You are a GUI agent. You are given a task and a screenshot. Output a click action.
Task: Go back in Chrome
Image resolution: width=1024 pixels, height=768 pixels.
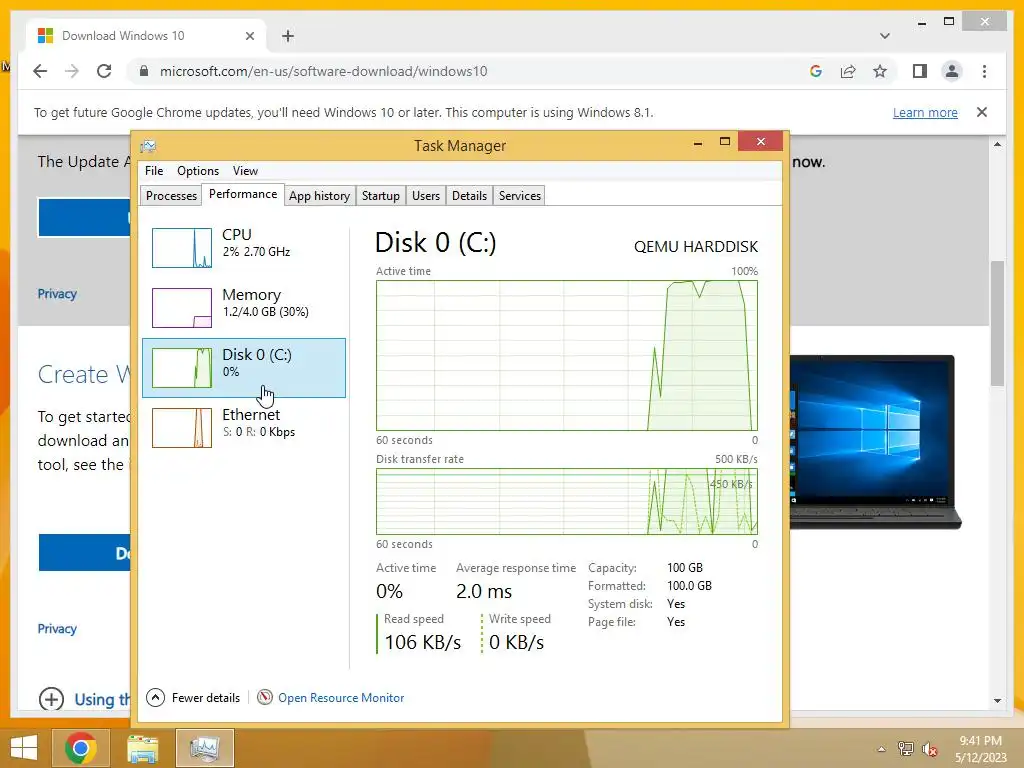40,71
